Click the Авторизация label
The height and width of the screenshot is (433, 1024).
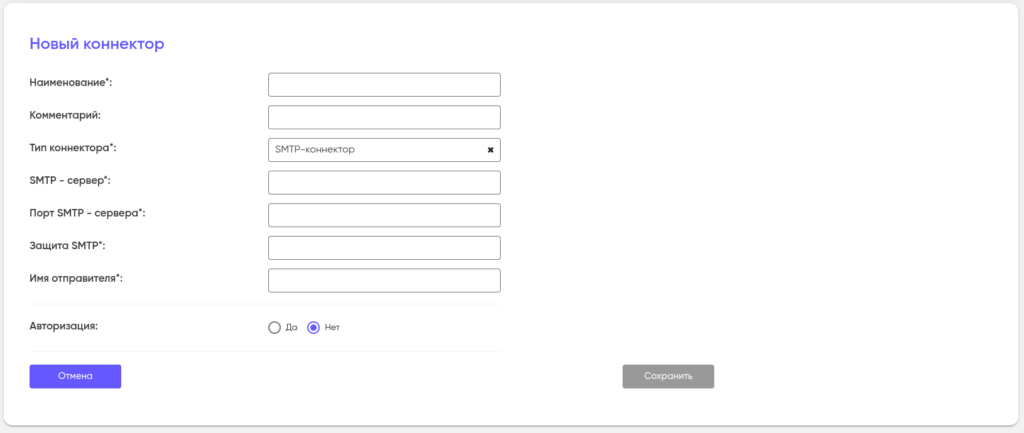pyautogui.click(x=64, y=326)
